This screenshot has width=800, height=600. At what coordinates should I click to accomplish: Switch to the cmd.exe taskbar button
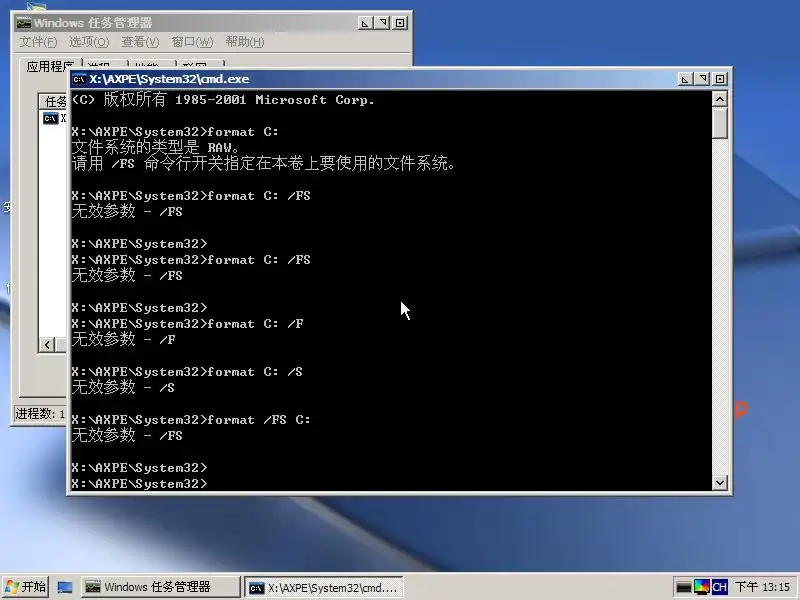point(323,587)
